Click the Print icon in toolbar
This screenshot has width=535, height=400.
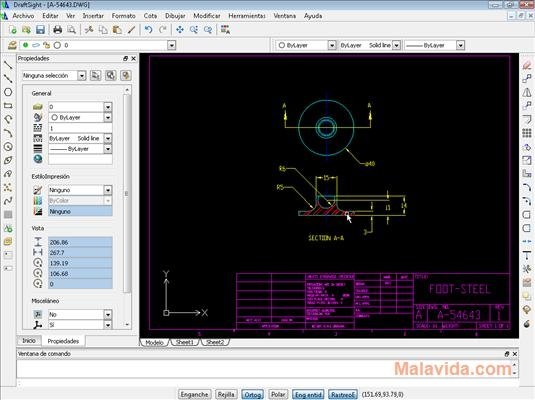click(x=57, y=30)
